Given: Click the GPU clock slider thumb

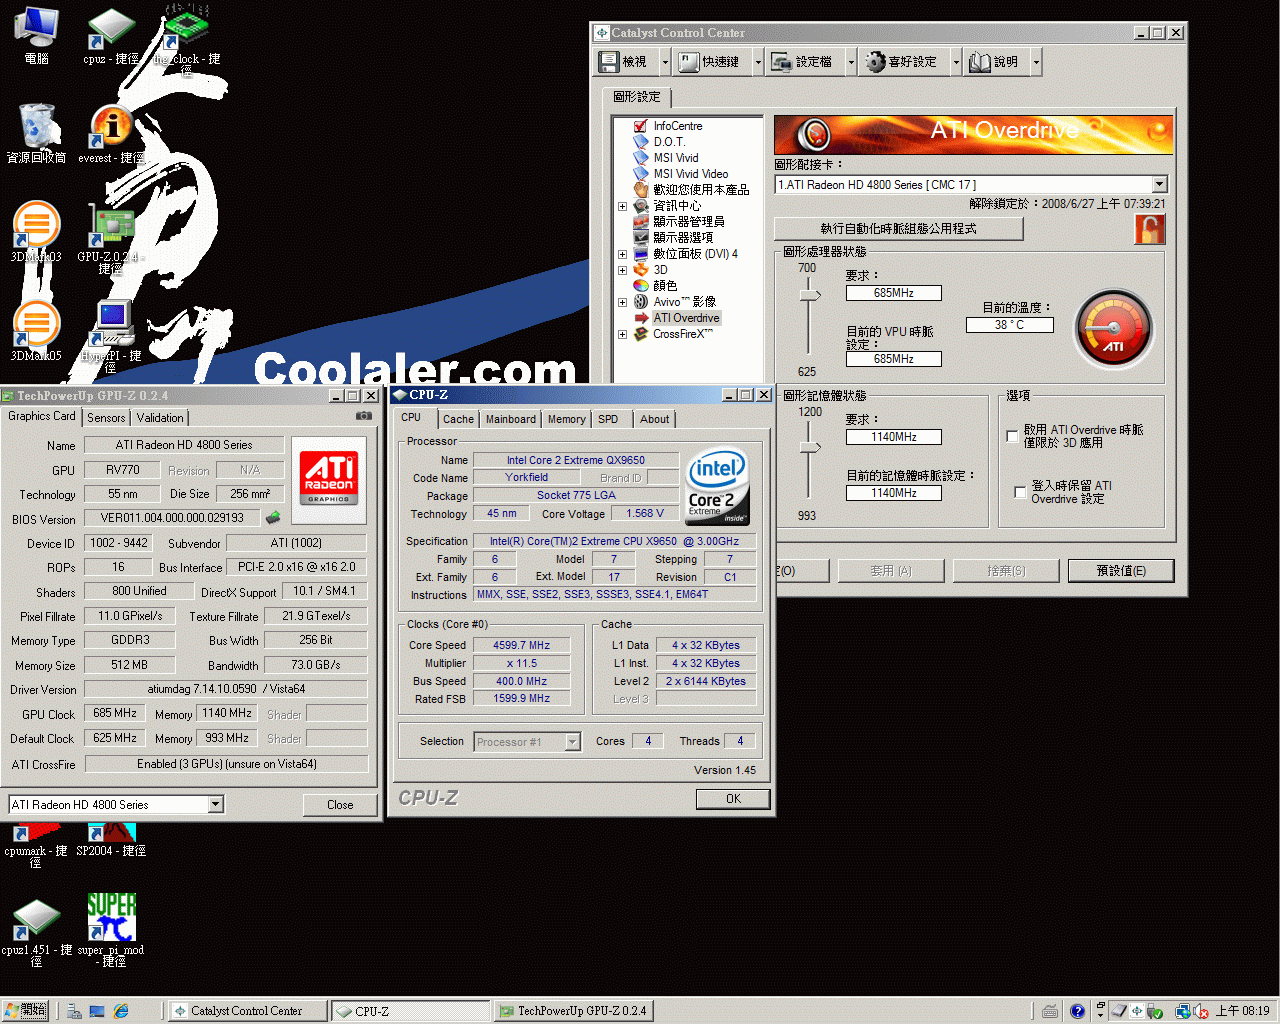Looking at the screenshot, I should point(810,295).
